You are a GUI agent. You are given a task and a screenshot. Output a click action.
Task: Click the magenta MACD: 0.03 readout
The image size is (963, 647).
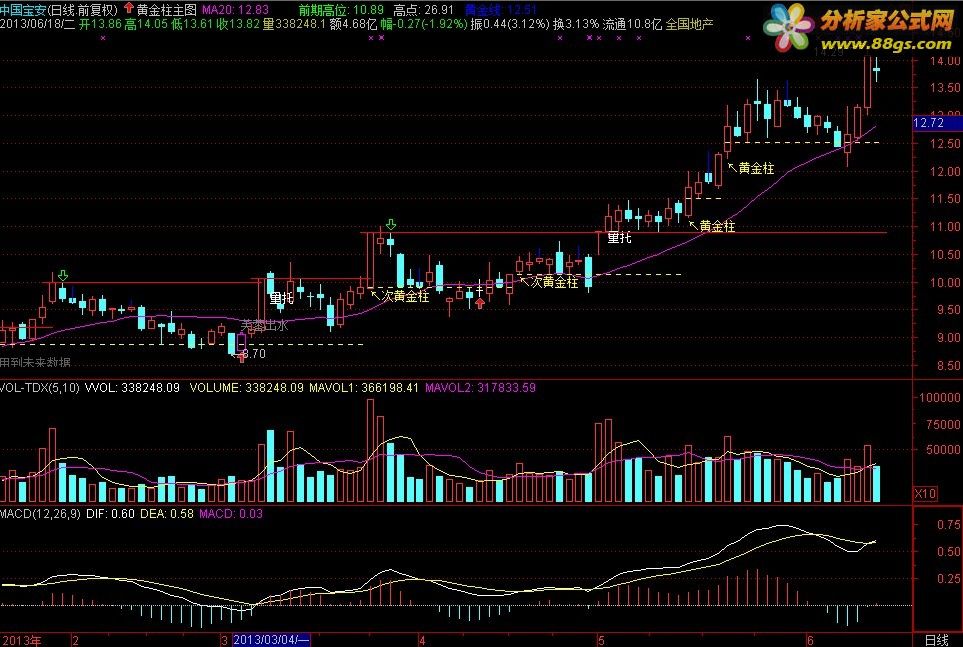[231, 514]
